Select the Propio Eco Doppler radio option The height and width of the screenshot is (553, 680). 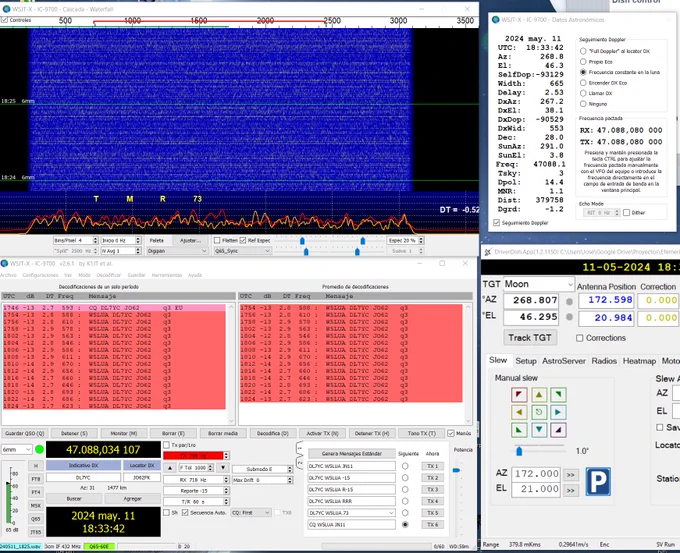click(583, 62)
